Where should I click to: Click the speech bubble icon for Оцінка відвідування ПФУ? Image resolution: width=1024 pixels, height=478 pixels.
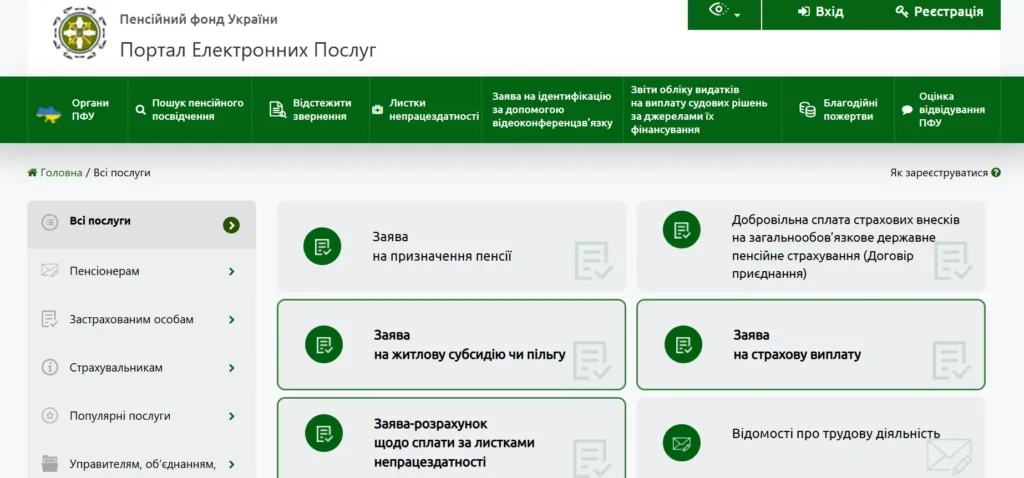(907, 110)
